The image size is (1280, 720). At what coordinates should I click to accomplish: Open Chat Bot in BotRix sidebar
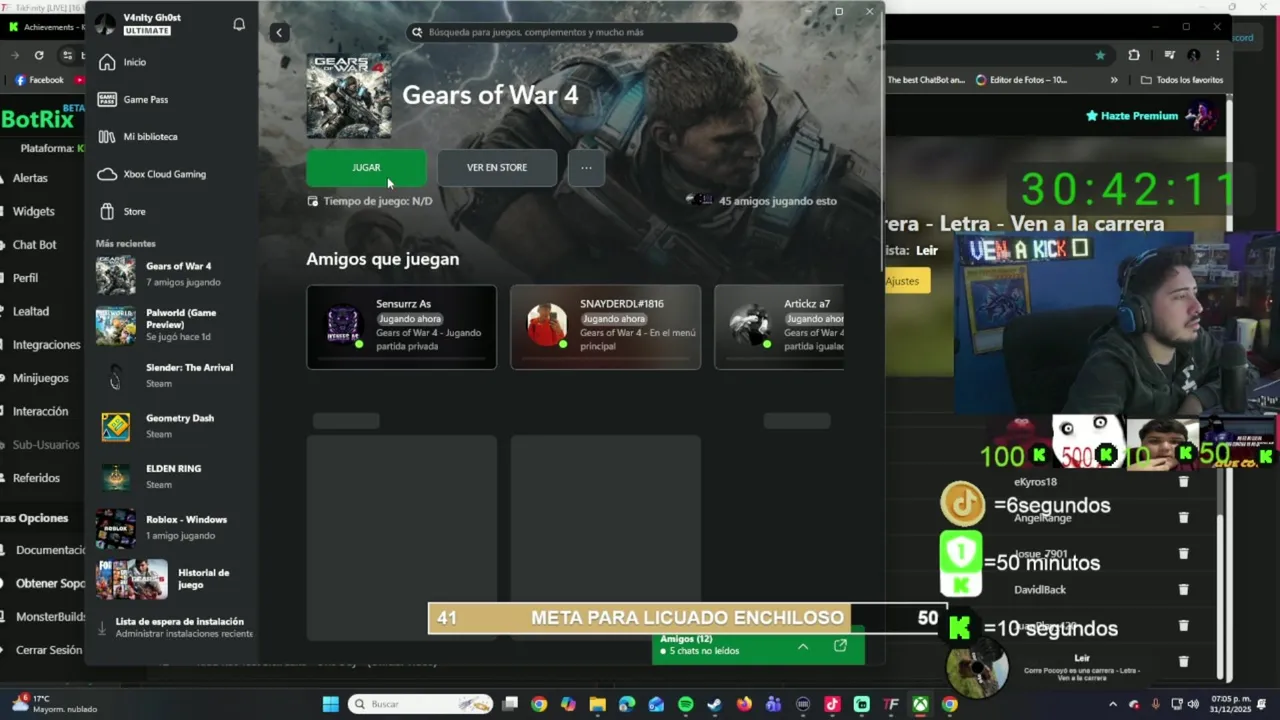pyautogui.click(x=34, y=244)
